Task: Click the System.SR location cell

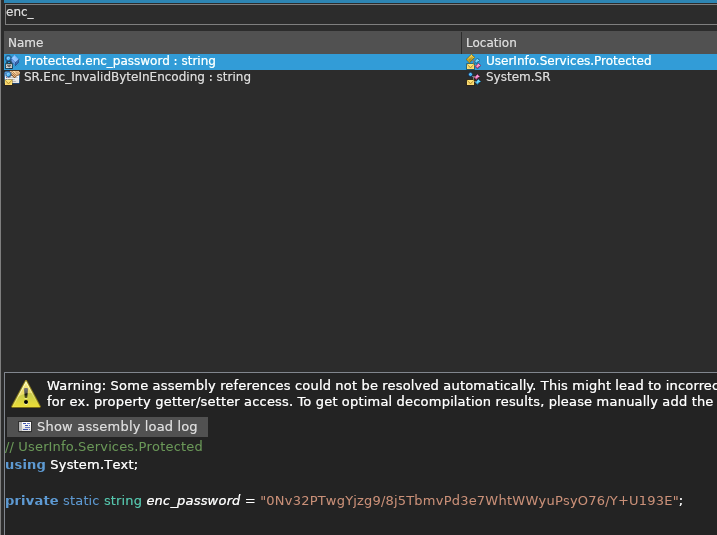Action: pyautogui.click(x=518, y=77)
